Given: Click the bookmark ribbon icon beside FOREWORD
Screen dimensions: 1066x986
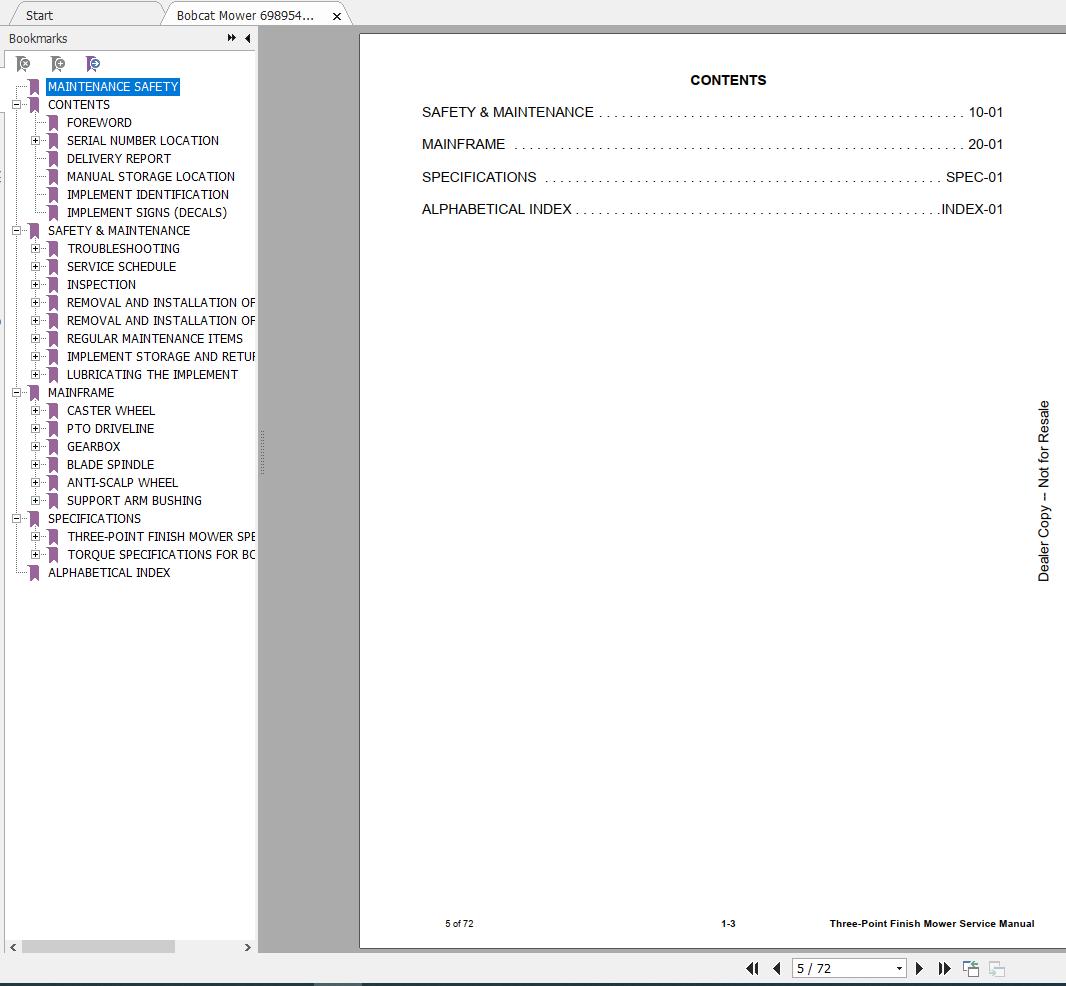Looking at the screenshot, I should (x=53, y=122).
